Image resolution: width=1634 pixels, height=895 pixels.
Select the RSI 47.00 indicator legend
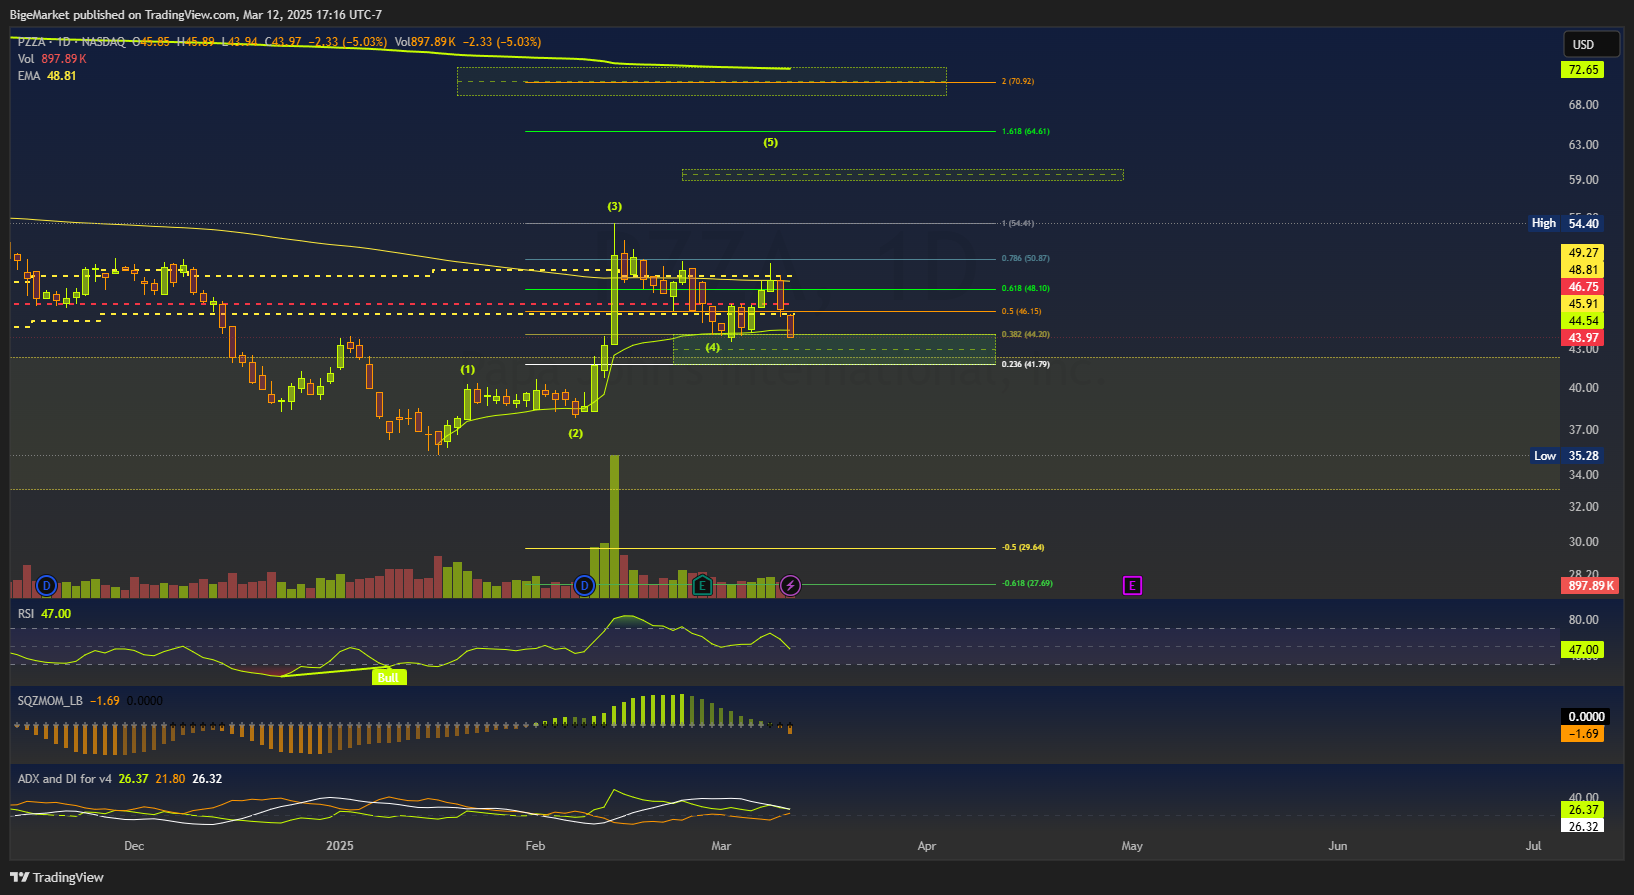[44, 614]
